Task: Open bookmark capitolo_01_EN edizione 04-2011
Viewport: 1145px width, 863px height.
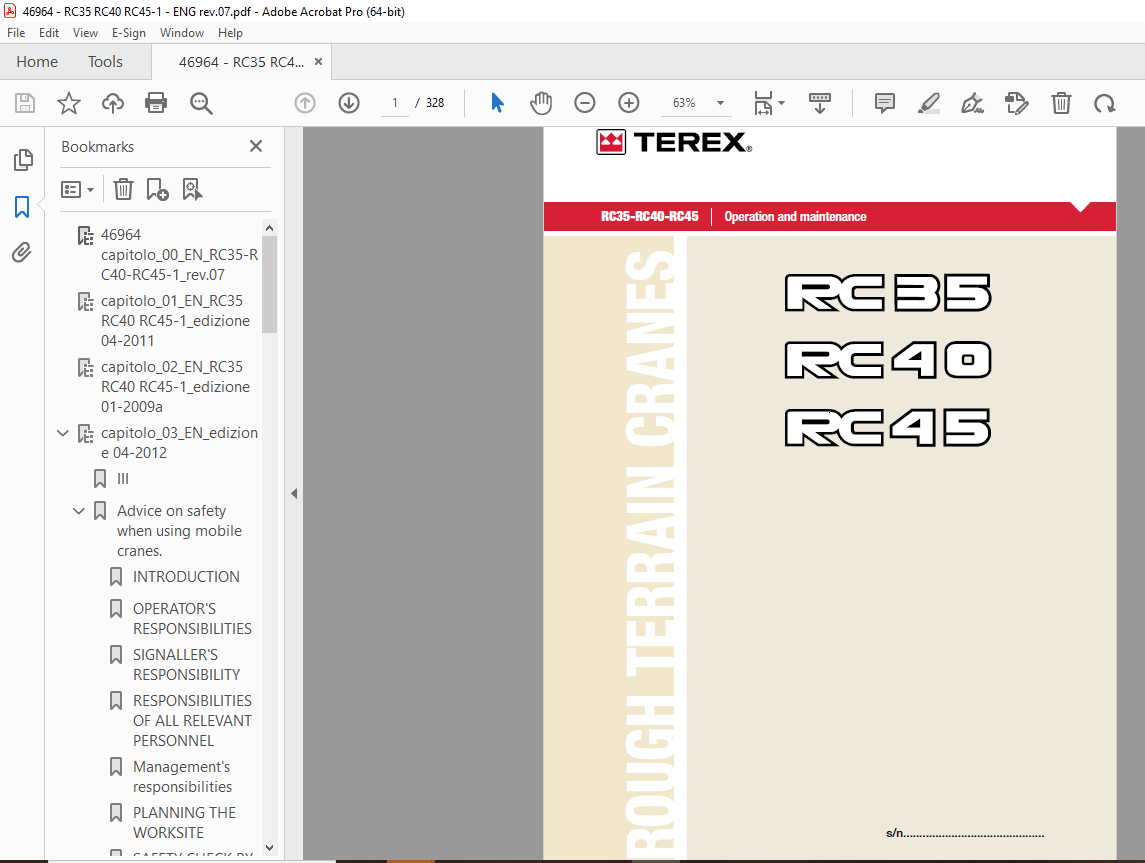Action: 175,321
